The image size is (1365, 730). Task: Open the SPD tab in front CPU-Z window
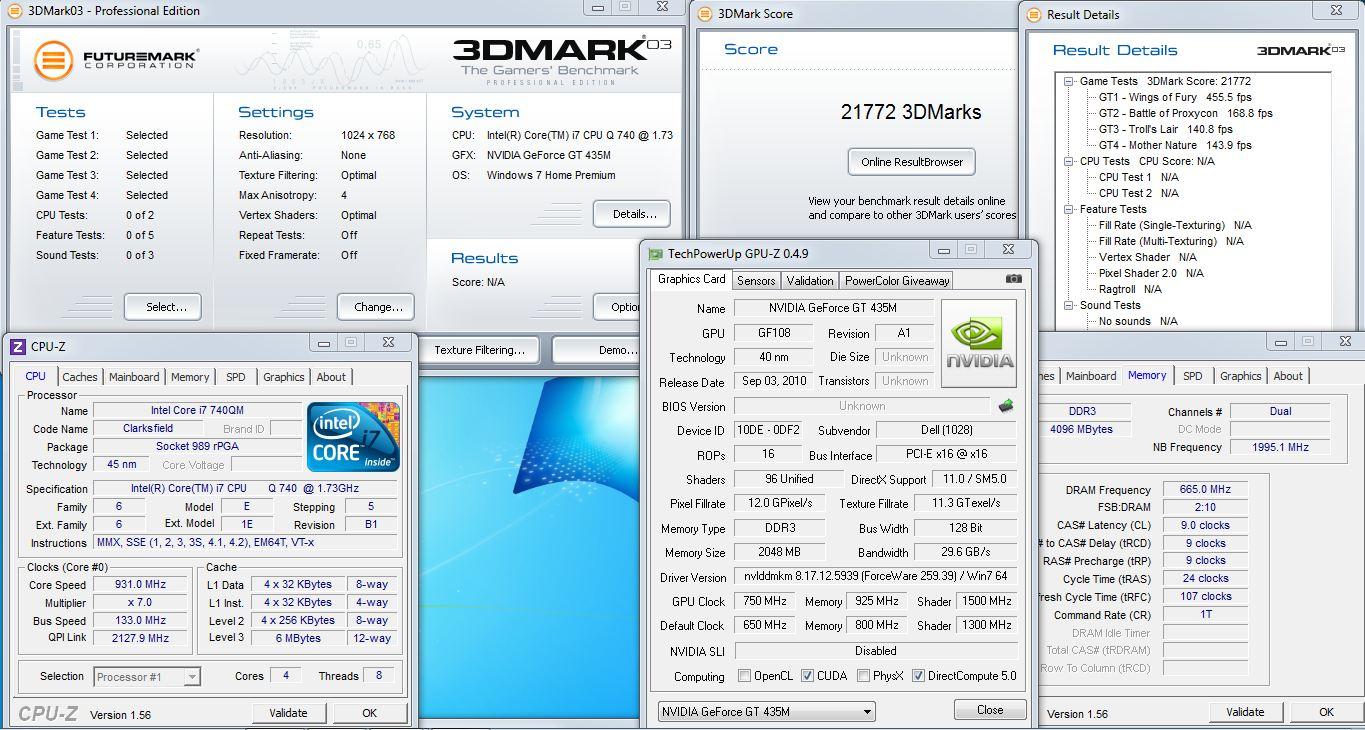pos(235,377)
